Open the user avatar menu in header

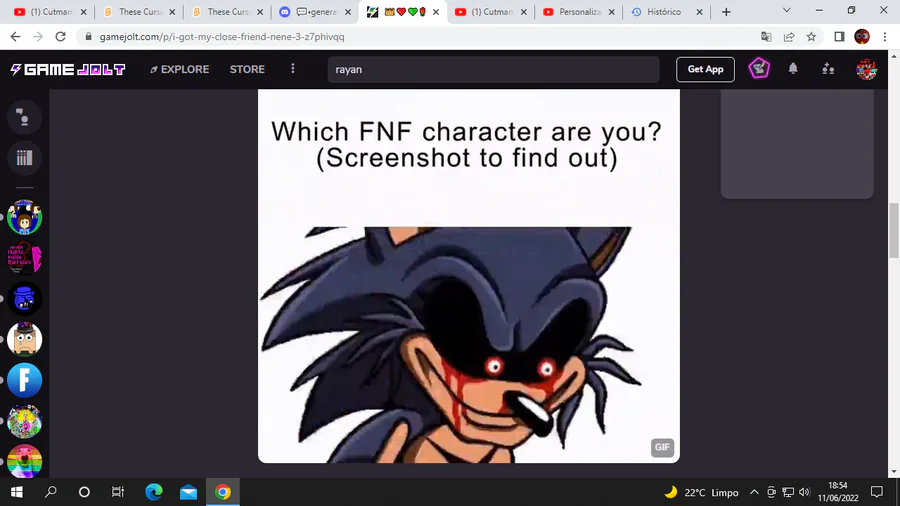tap(866, 69)
